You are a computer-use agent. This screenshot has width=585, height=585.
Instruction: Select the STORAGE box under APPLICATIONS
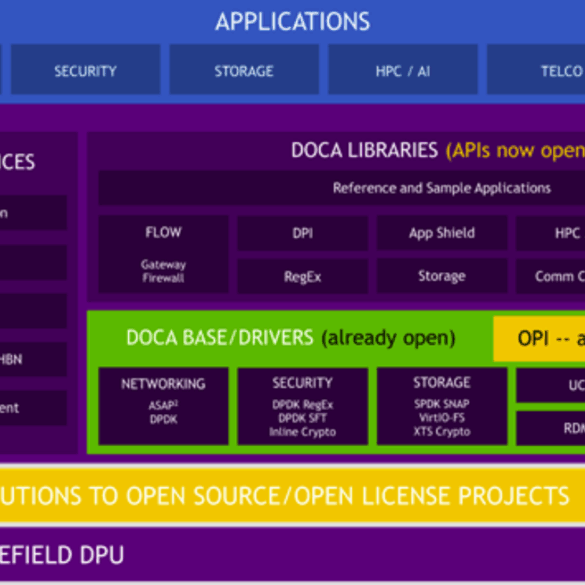244,69
